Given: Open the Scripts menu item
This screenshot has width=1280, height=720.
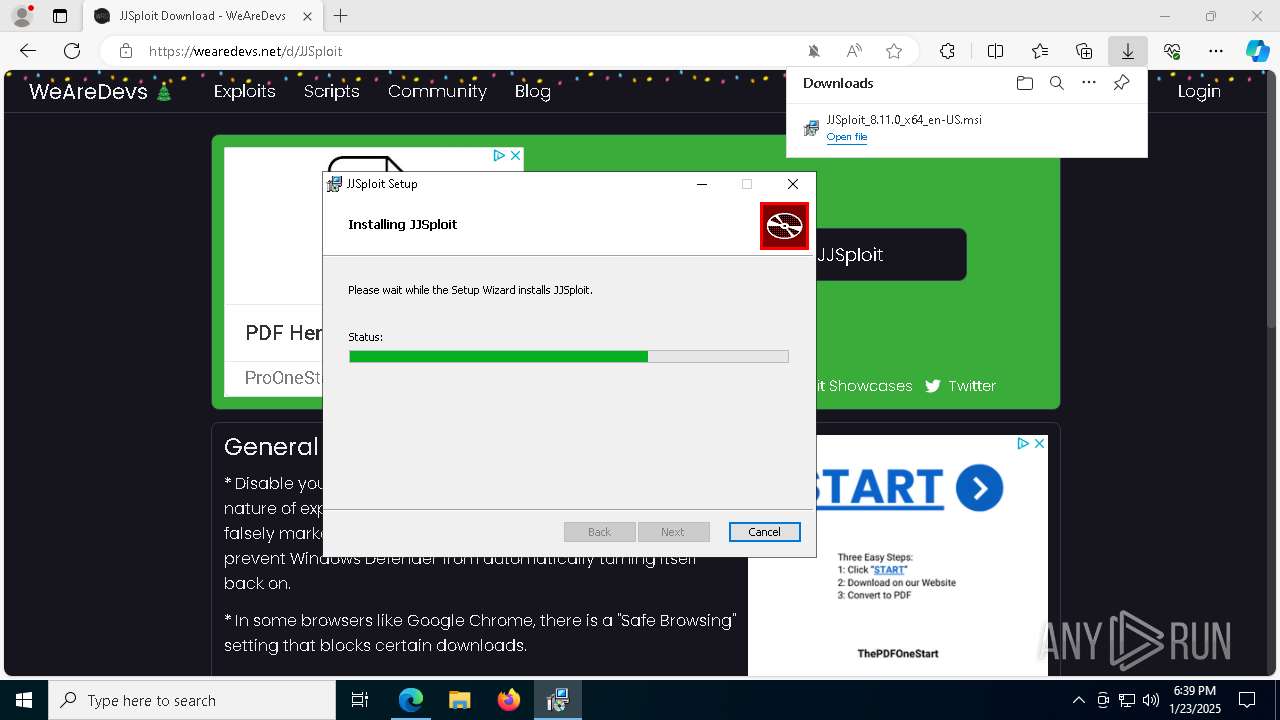Looking at the screenshot, I should pos(331,91).
